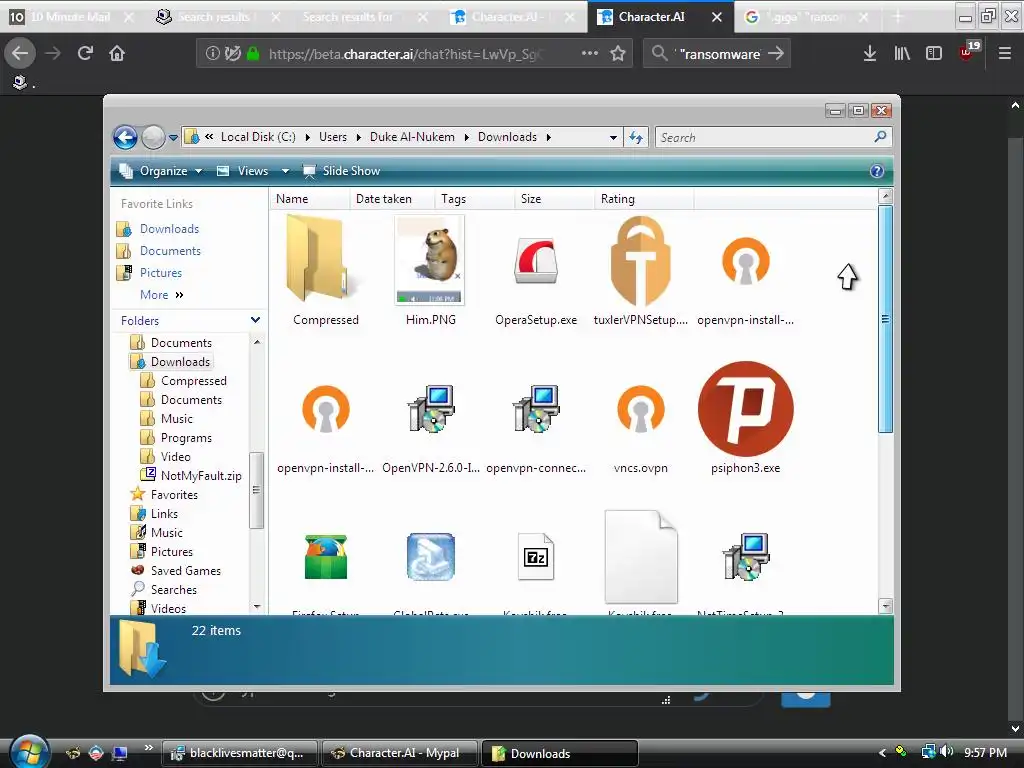Show hidden system tray icons

tap(882, 753)
